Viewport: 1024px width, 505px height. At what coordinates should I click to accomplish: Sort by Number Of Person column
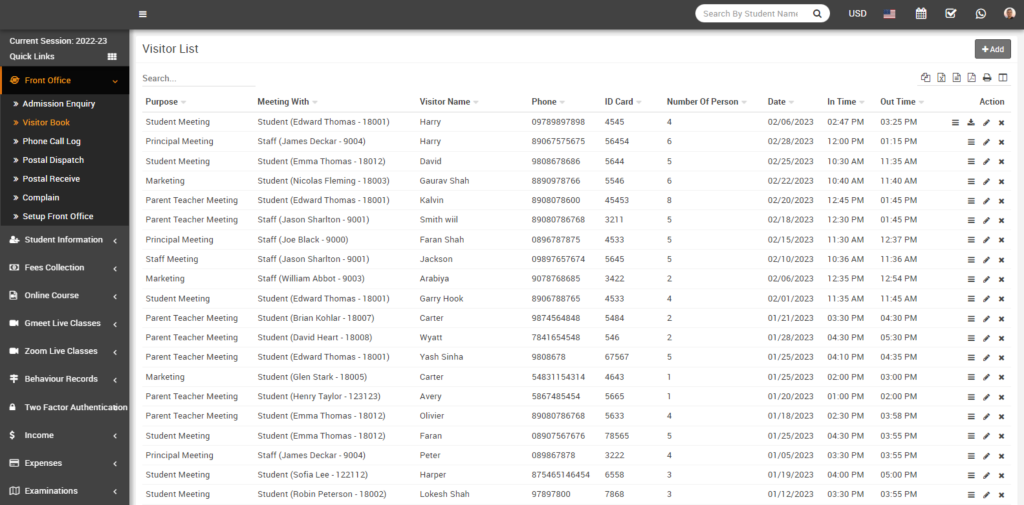click(x=707, y=102)
